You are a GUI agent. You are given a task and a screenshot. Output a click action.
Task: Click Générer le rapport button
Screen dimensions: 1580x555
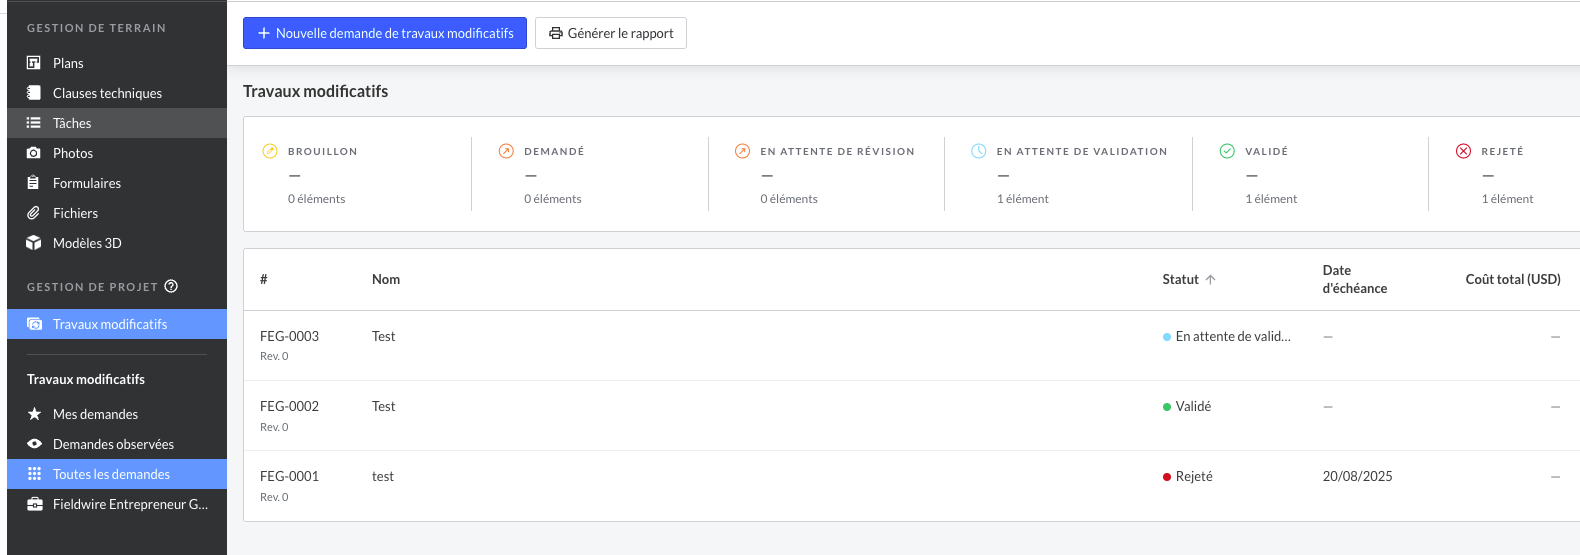click(x=611, y=33)
